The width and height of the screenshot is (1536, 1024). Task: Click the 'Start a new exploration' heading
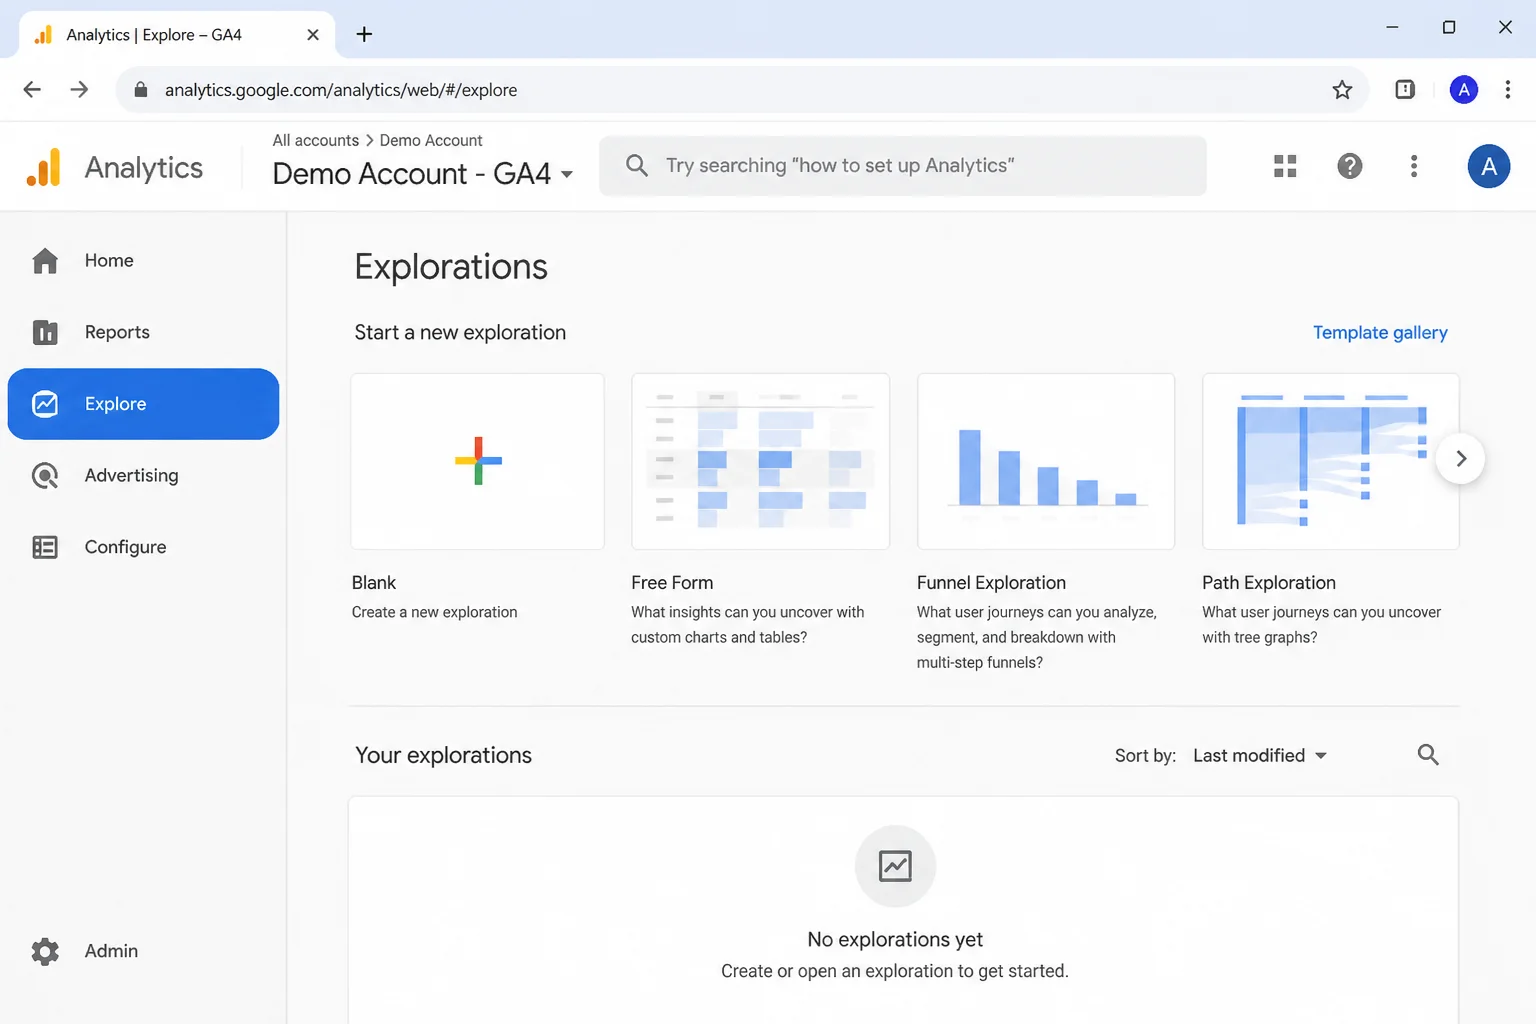pos(460,333)
